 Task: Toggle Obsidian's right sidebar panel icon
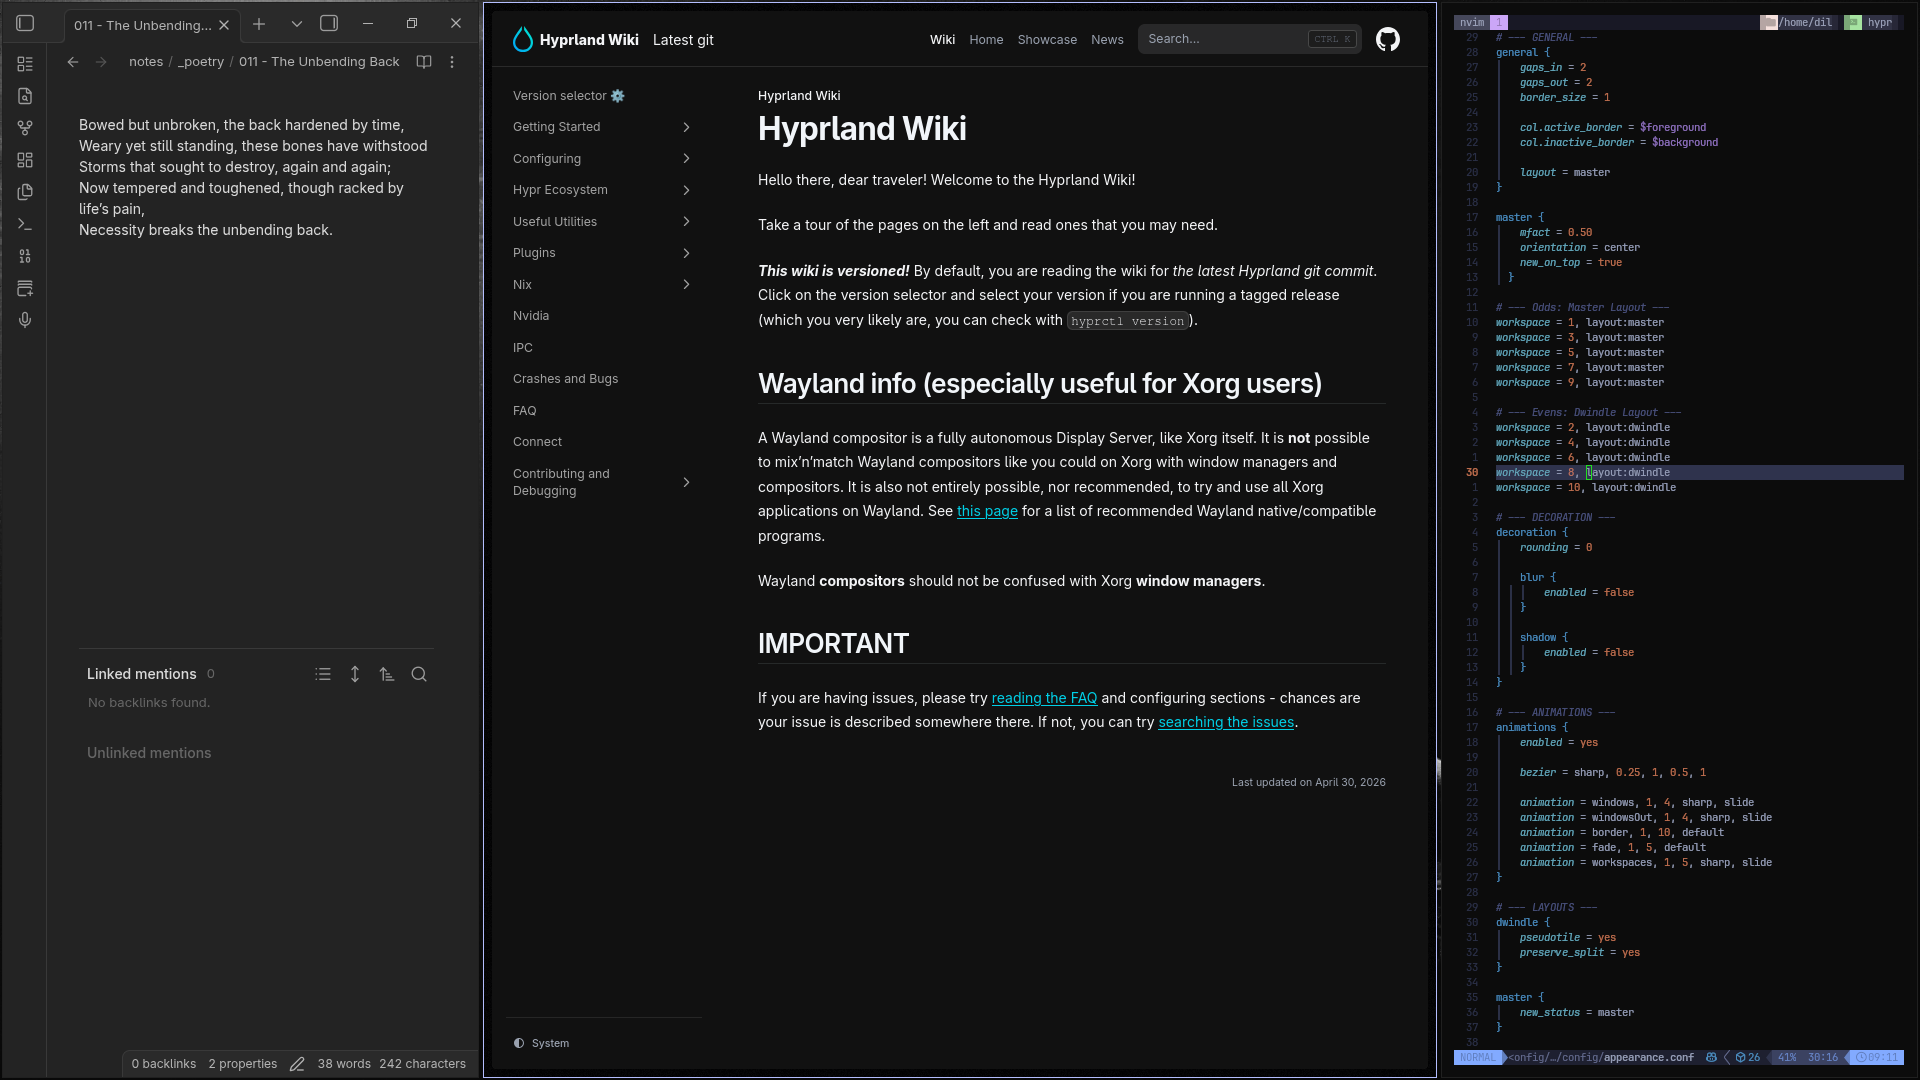(329, 23)
